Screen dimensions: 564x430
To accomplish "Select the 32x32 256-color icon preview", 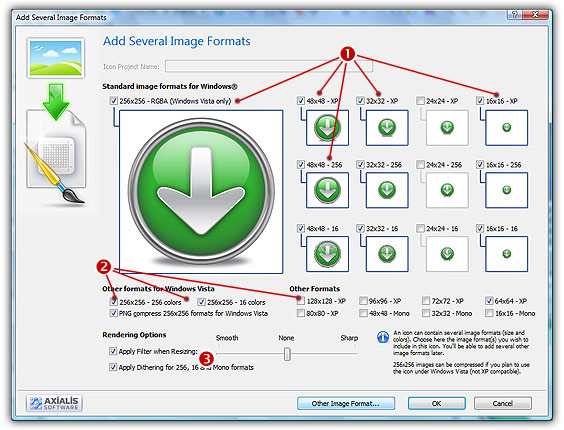I will pyautogui.click(x=387, y=190).
